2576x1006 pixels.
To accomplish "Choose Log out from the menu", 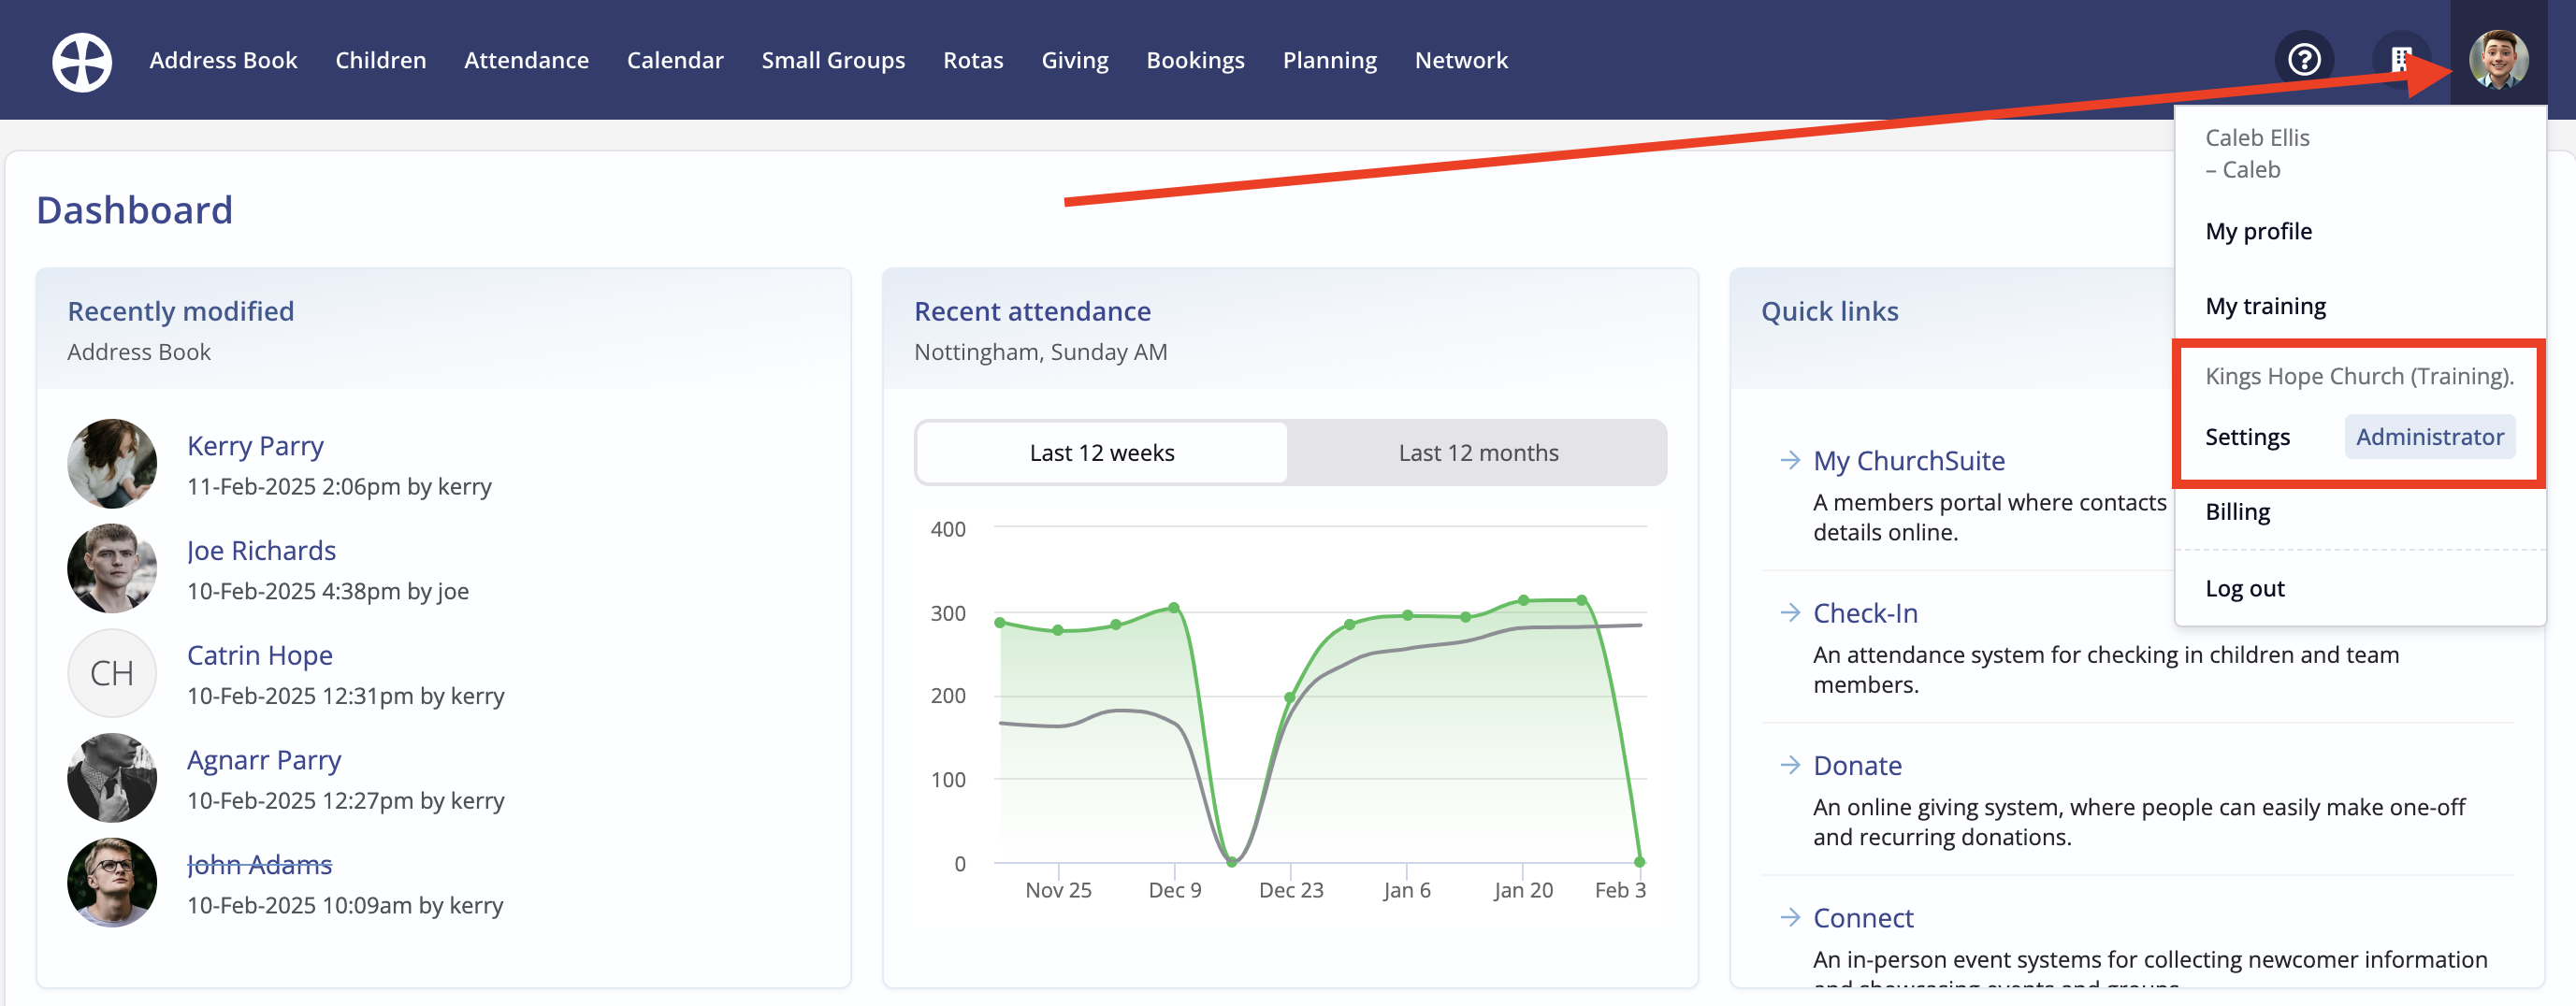I will [2244, 588].
